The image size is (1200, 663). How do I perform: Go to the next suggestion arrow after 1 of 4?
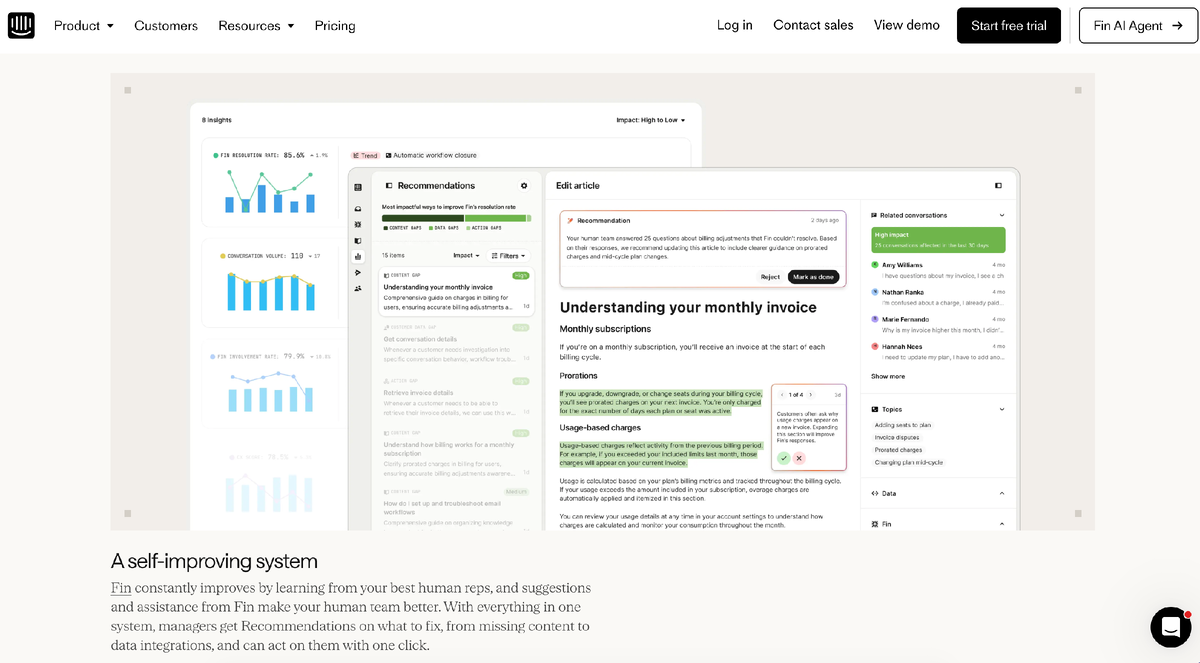[x=810, y=395]
